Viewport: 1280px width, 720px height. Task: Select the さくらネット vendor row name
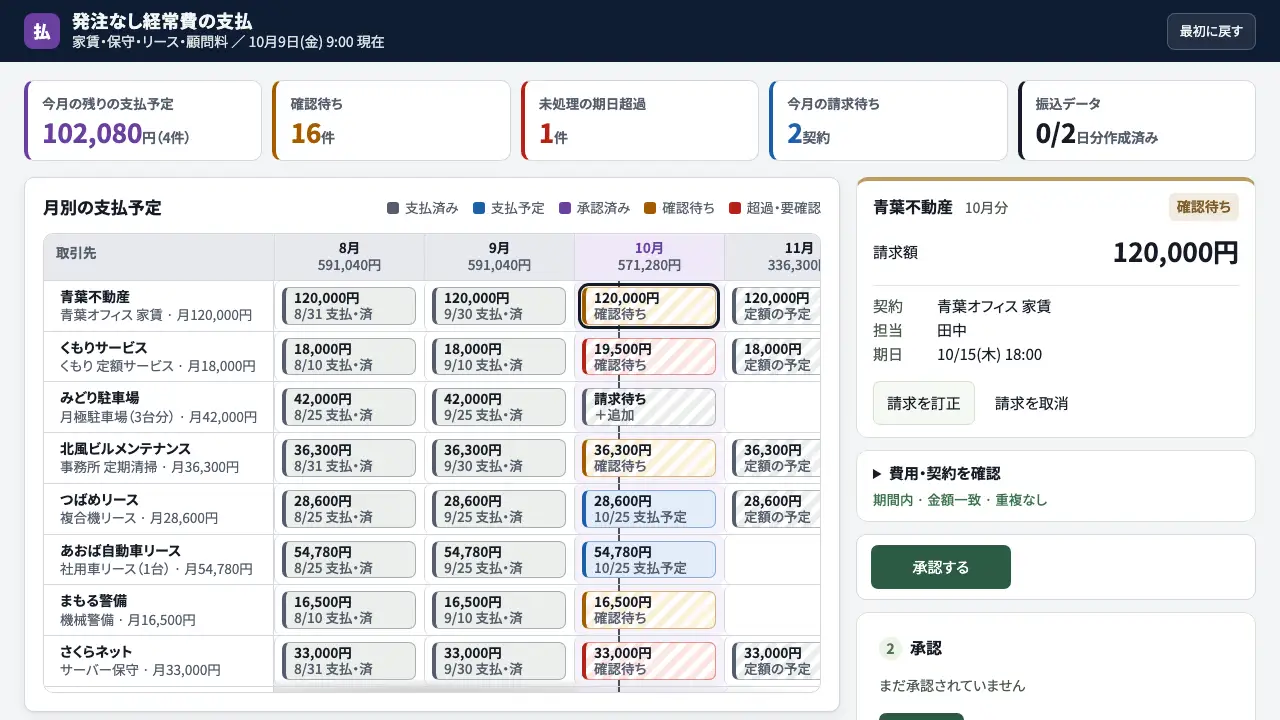[x=96, y=652]
